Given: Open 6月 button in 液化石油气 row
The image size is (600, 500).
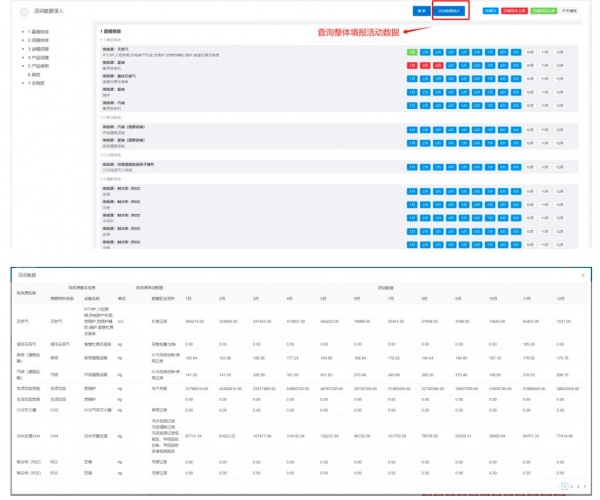Looking at the screenshot, I should [x=477, y=79].
